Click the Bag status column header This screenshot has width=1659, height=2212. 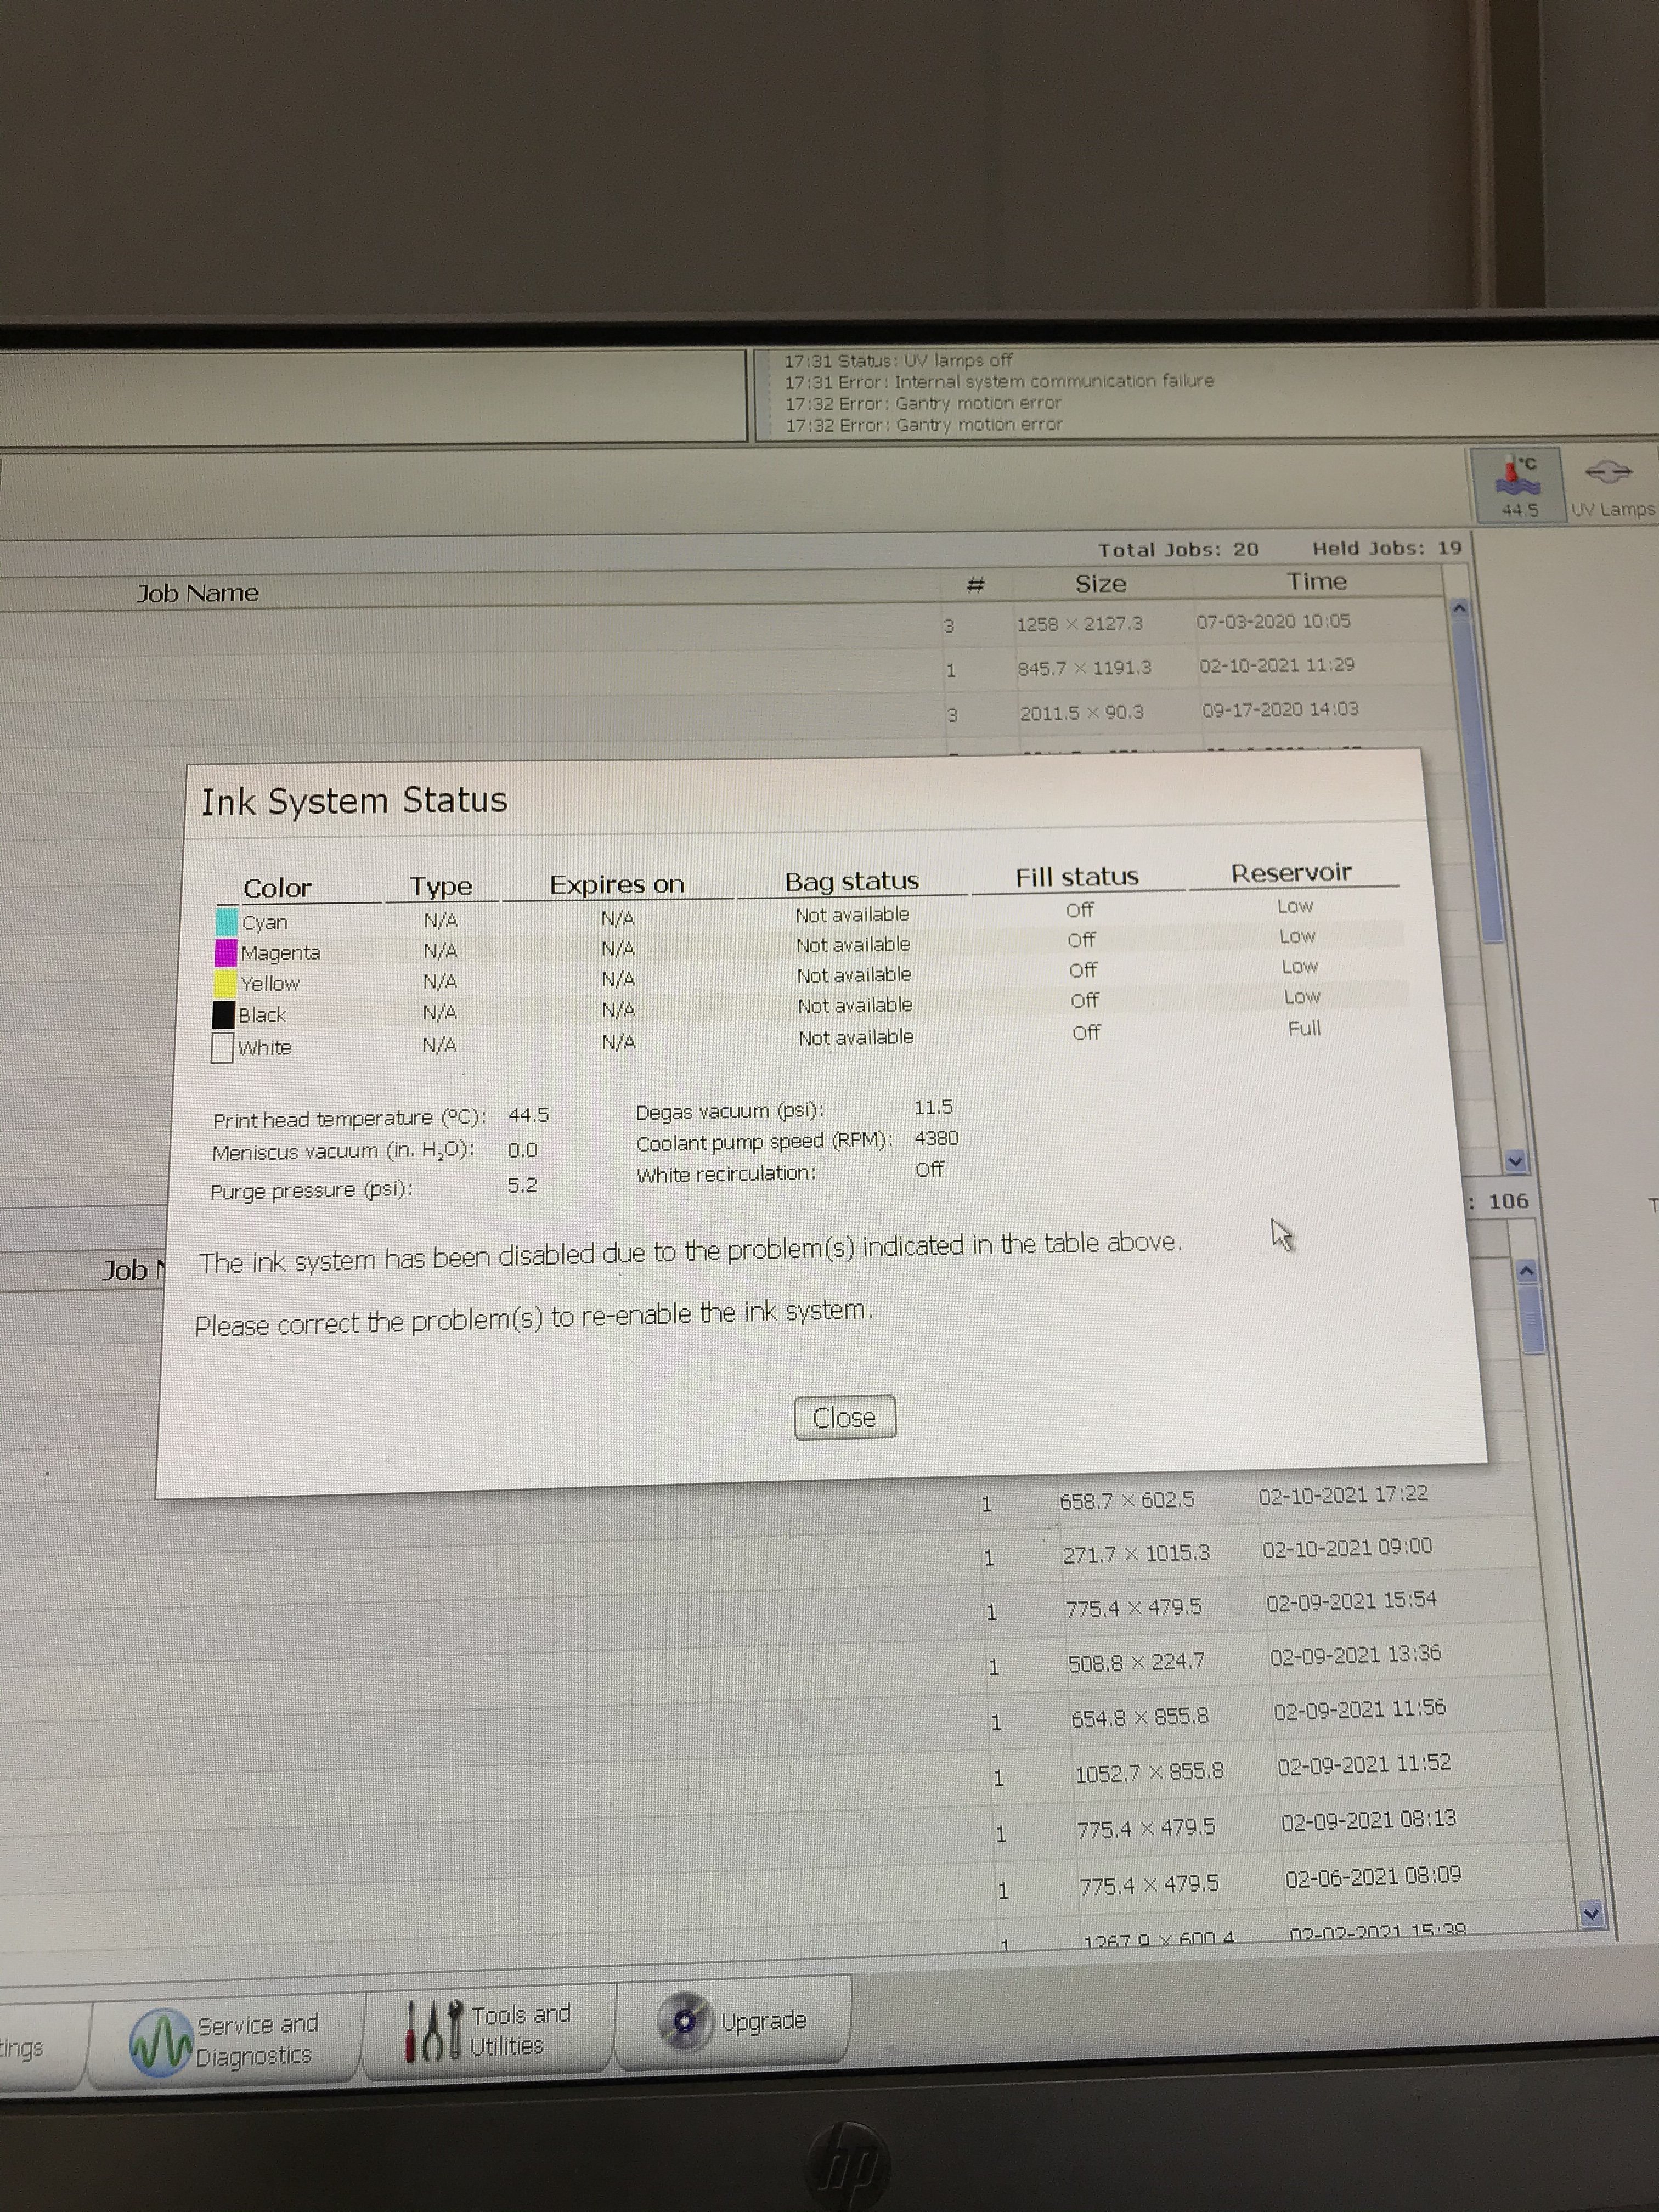tap(851, 881)
